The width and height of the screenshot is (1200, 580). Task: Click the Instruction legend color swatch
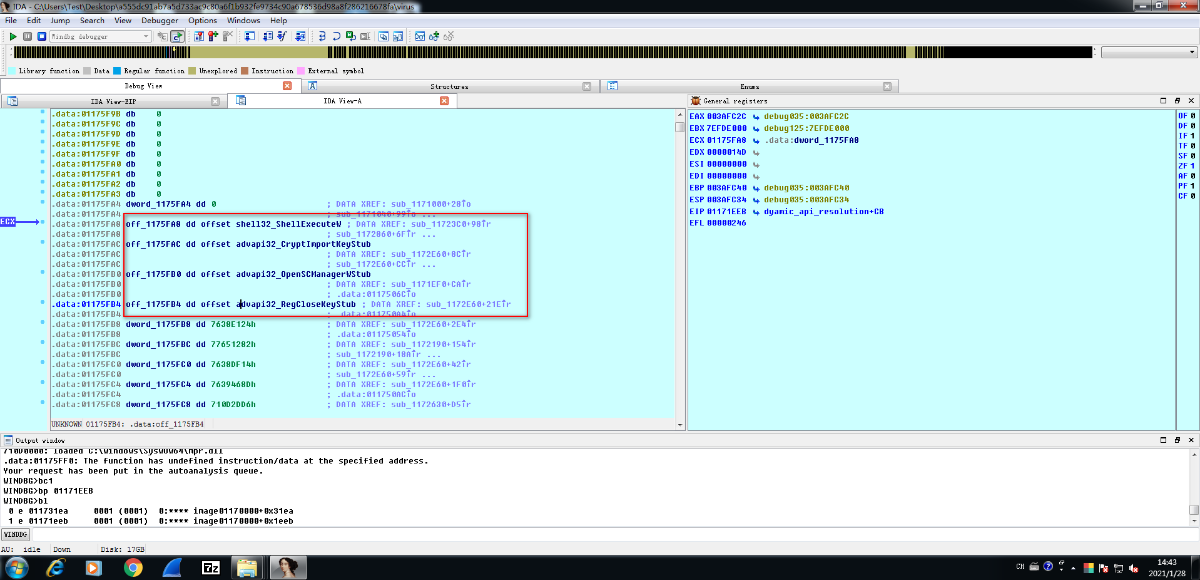click(x=245, y=71)
